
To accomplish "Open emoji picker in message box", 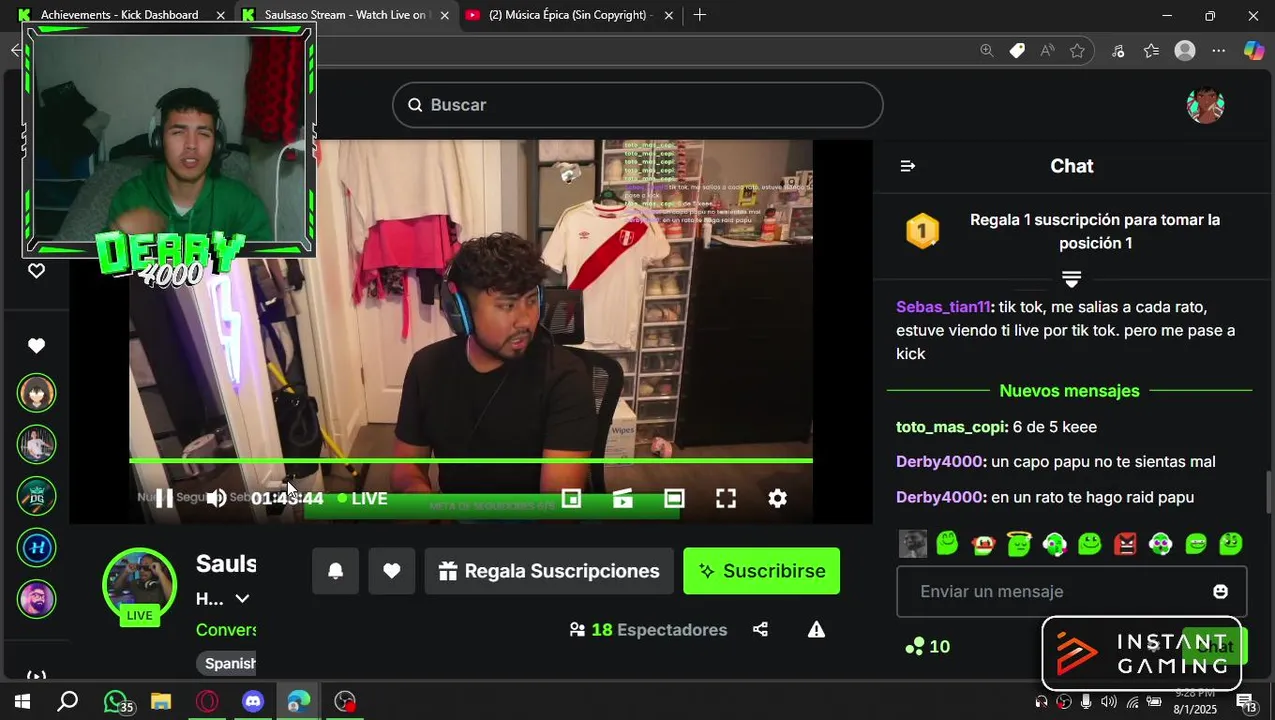I will click(x=1220, y=592).
